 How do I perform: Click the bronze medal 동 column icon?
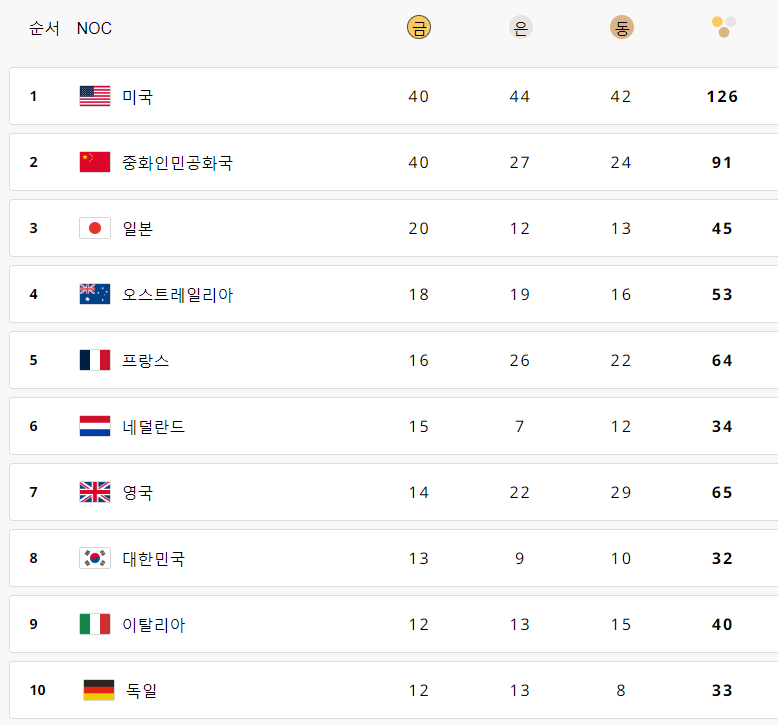(622, 27)
